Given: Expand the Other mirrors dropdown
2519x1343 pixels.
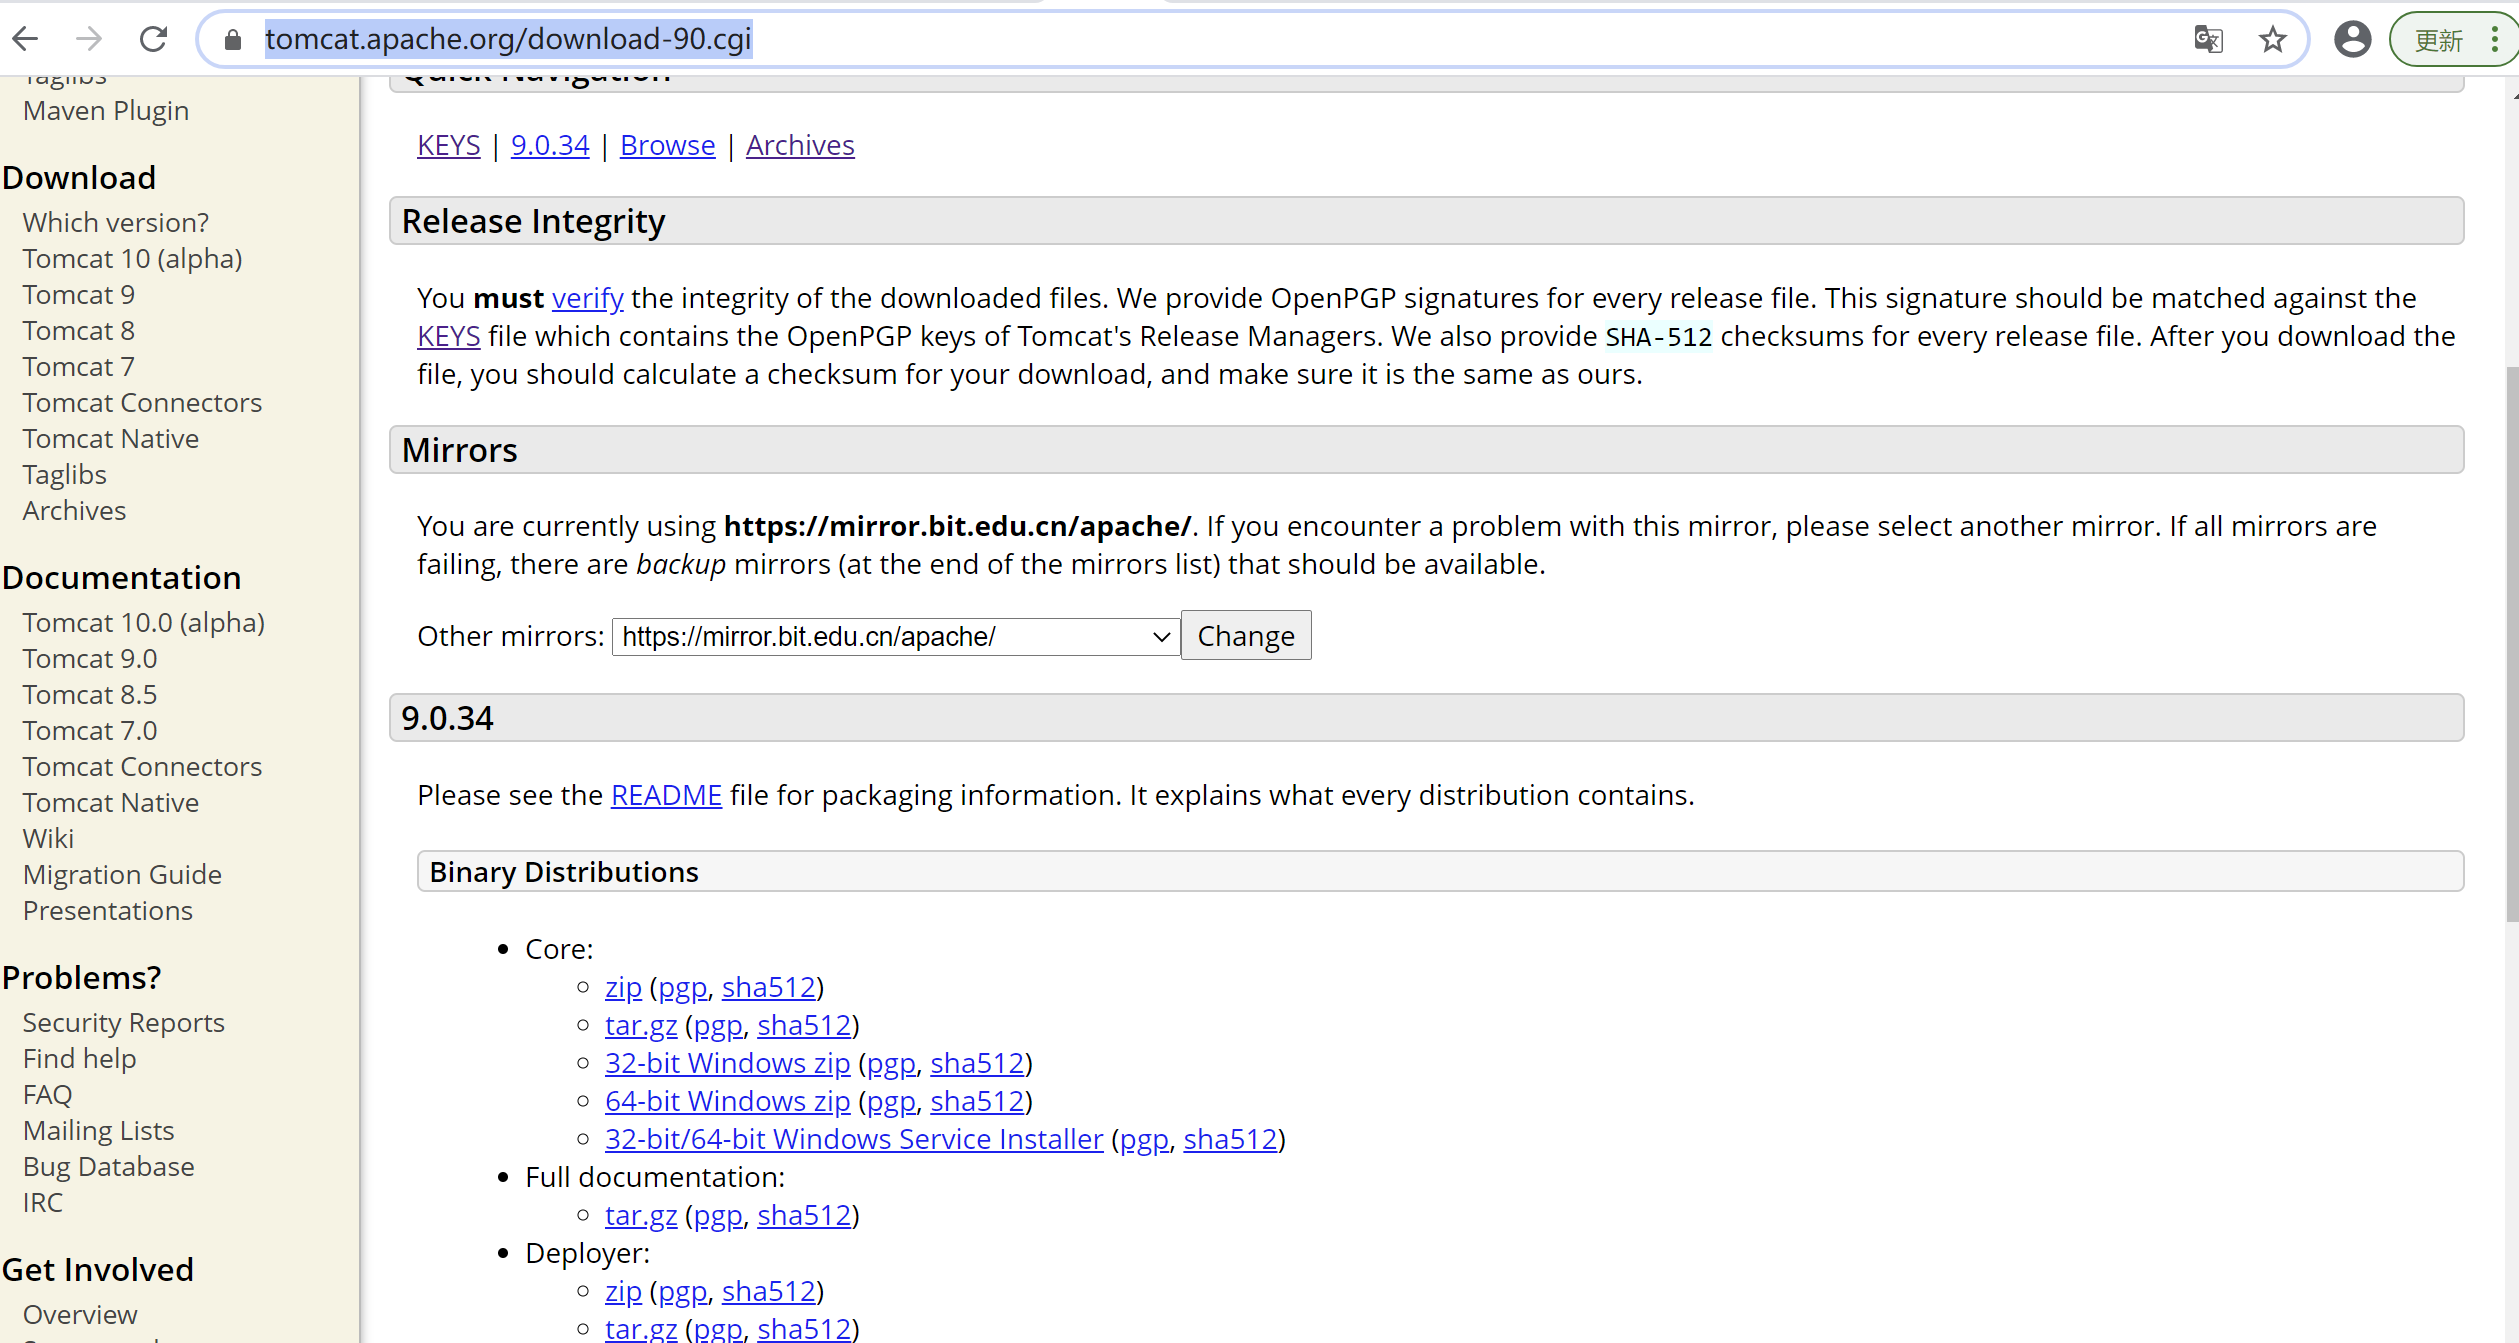Looking at the screenshot, I should (x=896, y=636).
